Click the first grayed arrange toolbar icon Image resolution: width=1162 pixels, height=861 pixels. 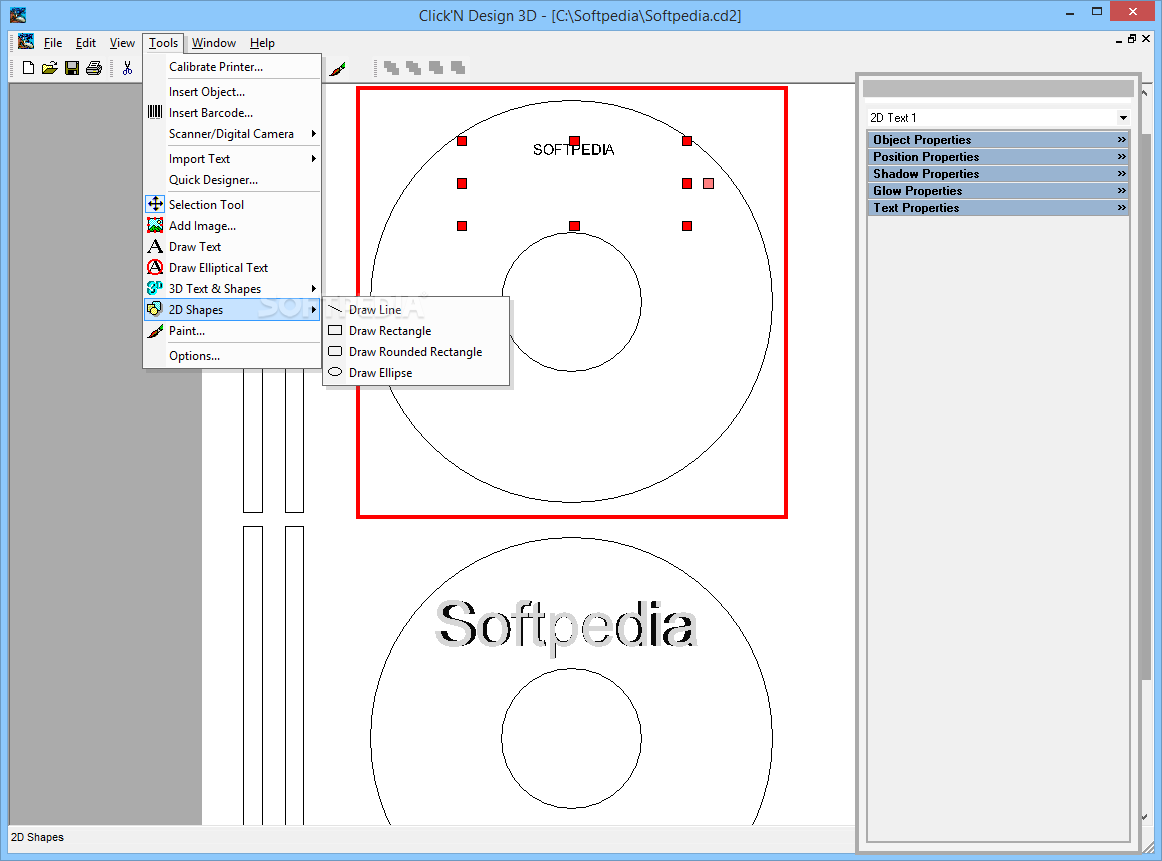tap(391, 68)
